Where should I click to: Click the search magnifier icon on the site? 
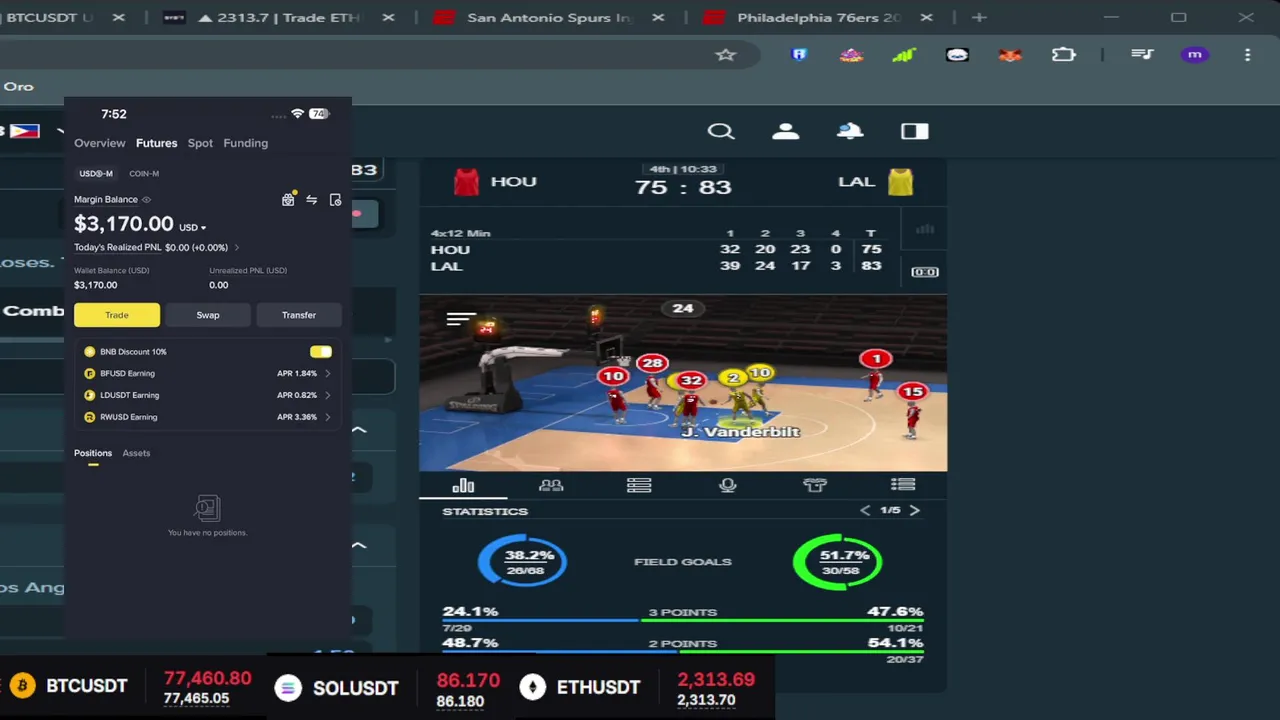721,131
